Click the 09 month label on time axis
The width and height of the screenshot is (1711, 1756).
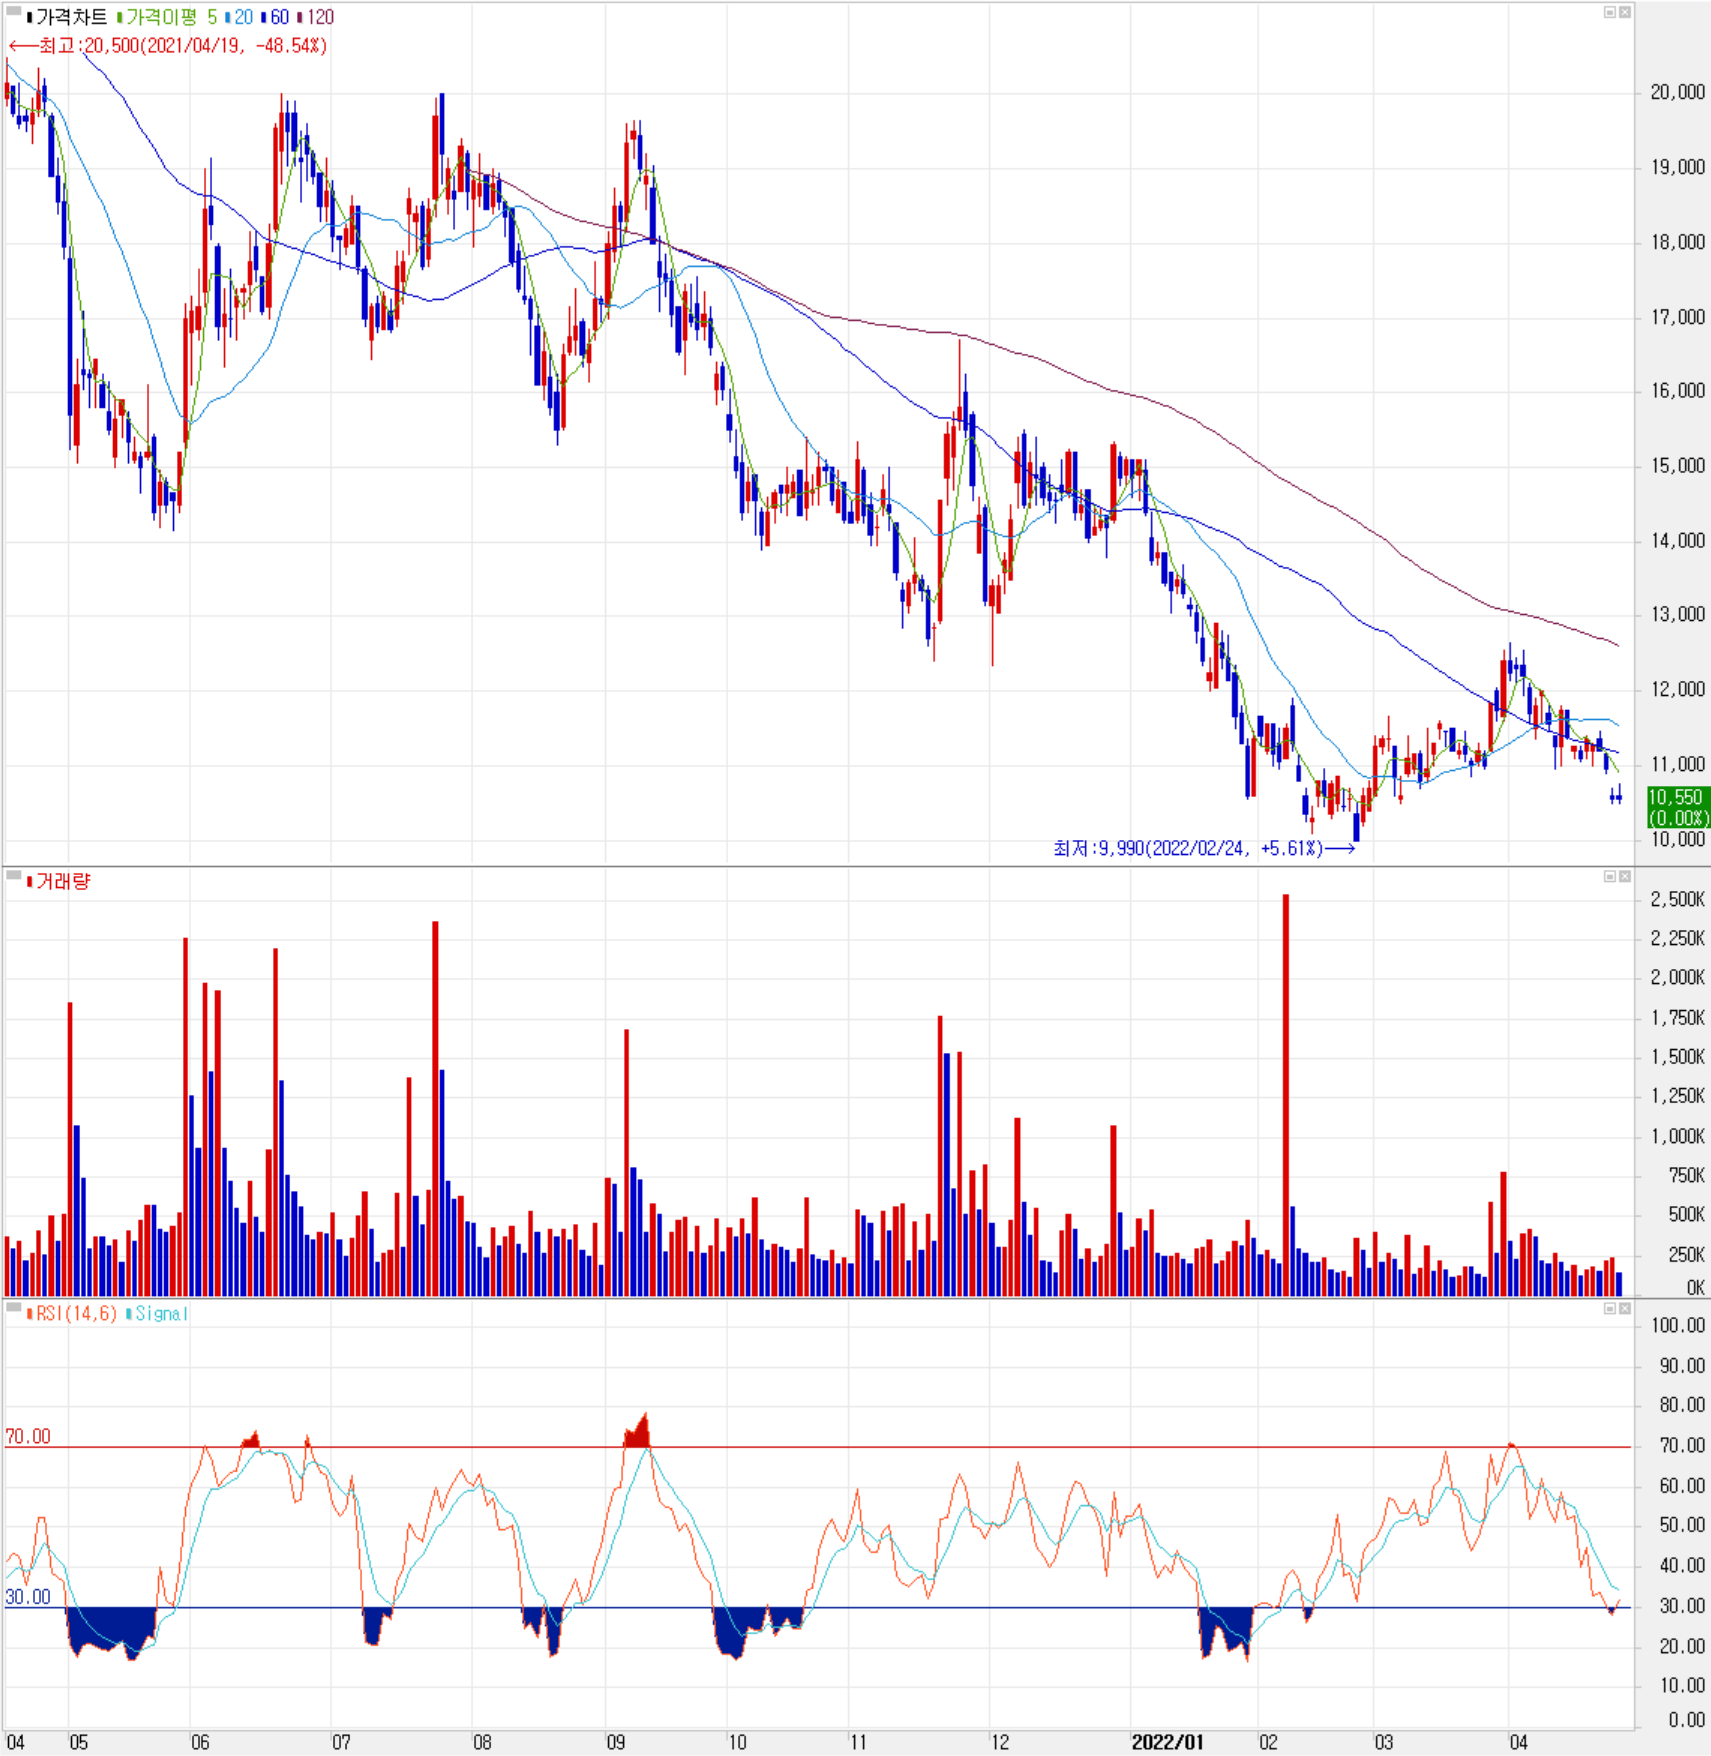pos(616,1742)
